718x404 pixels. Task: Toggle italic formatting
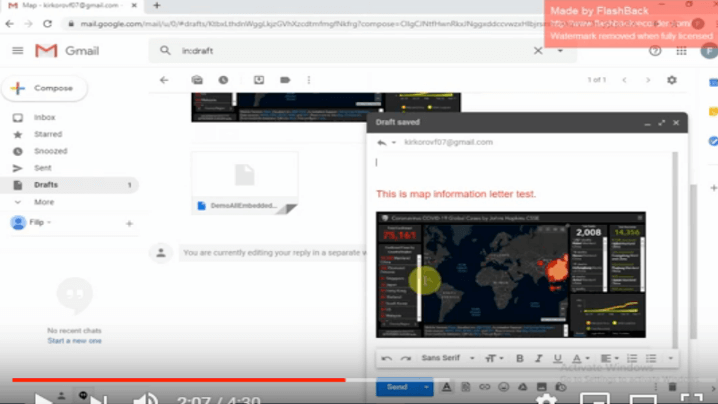click(x=538, y=359)
